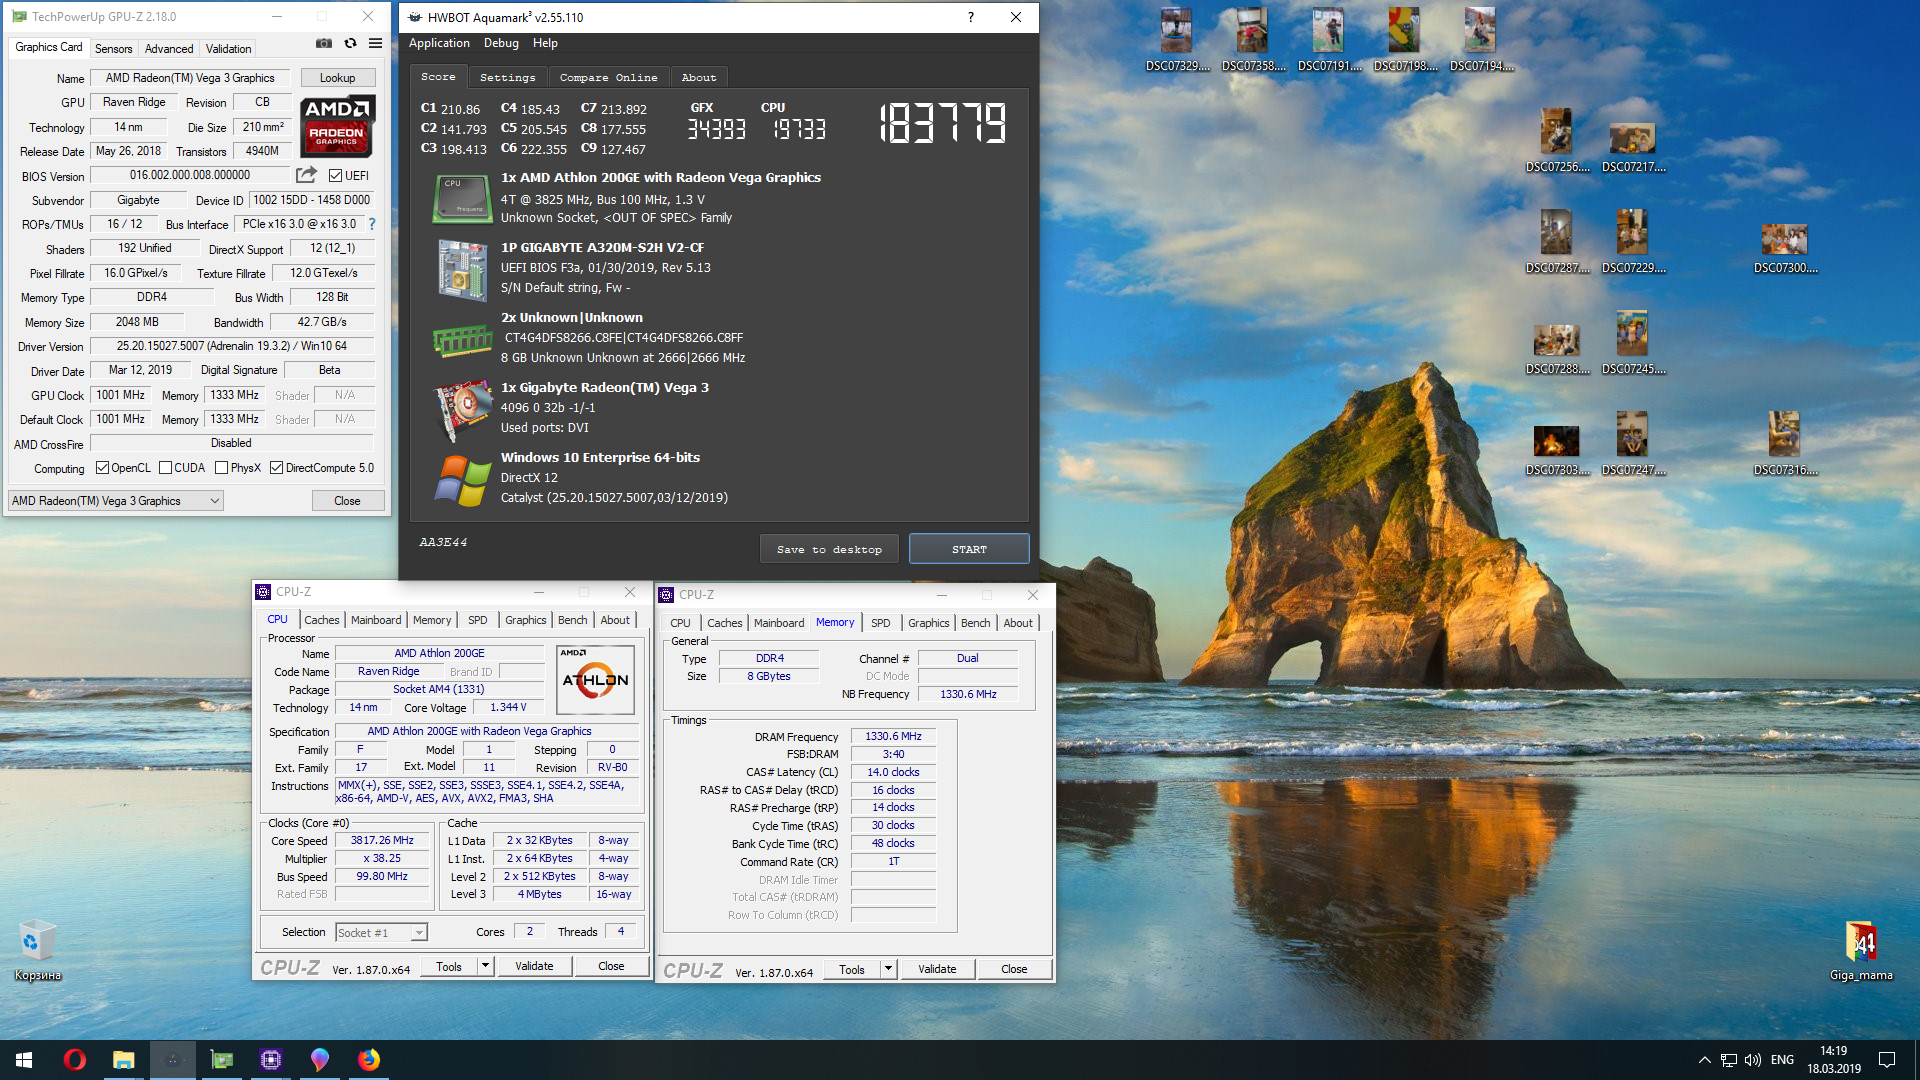Click the AMD Athlon logo in CPU-Z
This screenshot has height=1080, width=1920.
click(x=595, y=680)
